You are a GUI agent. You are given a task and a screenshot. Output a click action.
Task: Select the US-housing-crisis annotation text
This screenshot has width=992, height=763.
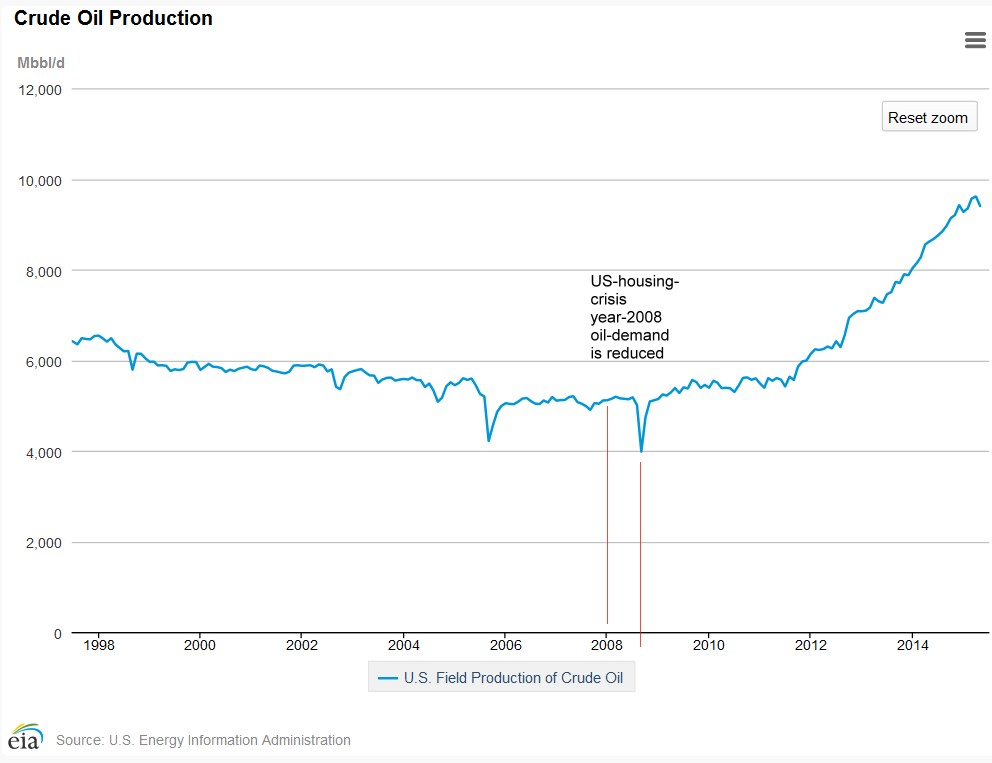pyautogui.click(x=634, y=317)
